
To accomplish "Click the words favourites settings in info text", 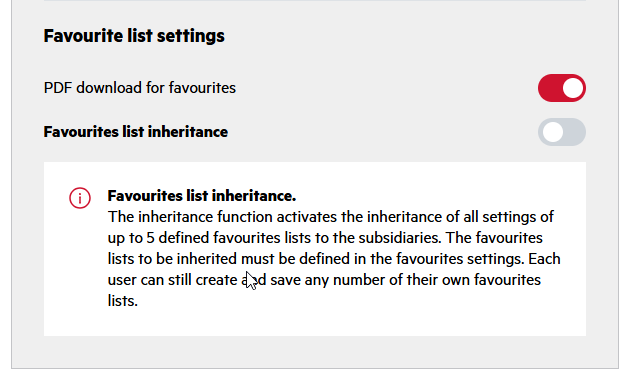I will [x=459, y=259].
